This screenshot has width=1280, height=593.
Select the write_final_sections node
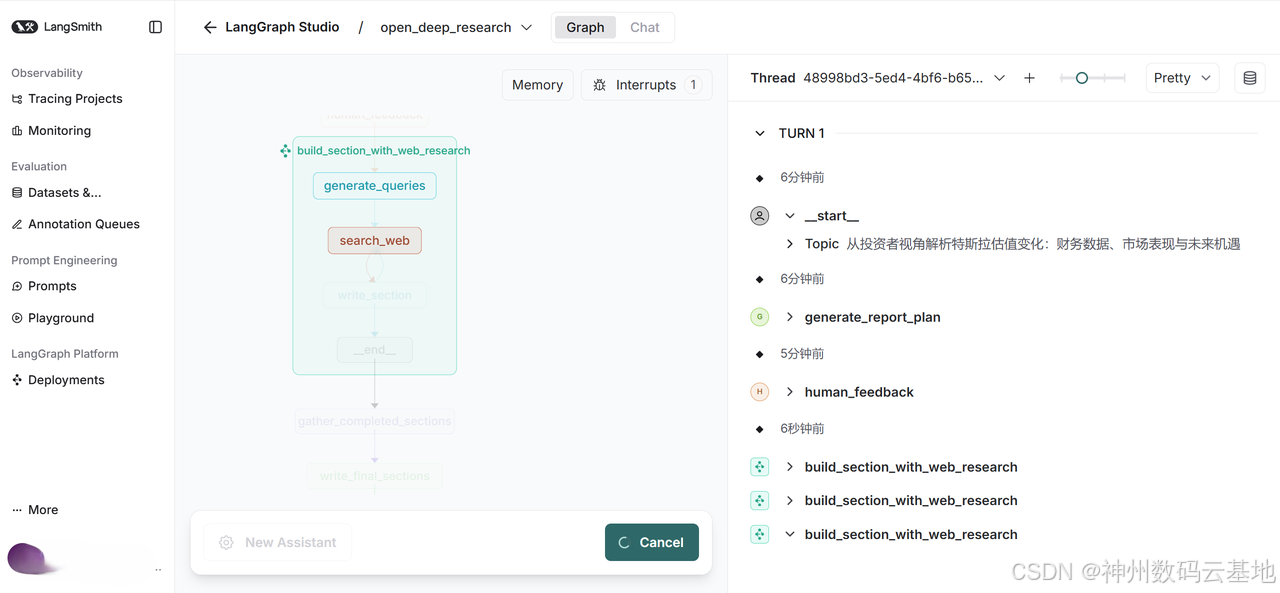pos(375,477)
